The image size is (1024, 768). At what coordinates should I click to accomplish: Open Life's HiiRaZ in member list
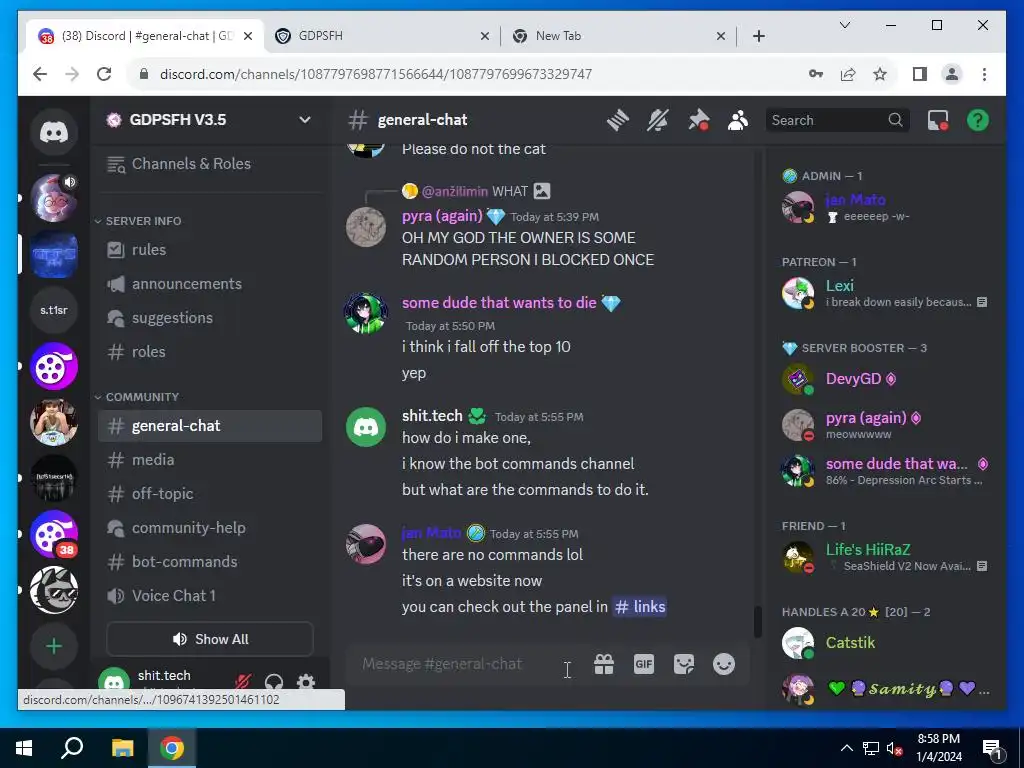pyautogui.click(x=885, y=557)
